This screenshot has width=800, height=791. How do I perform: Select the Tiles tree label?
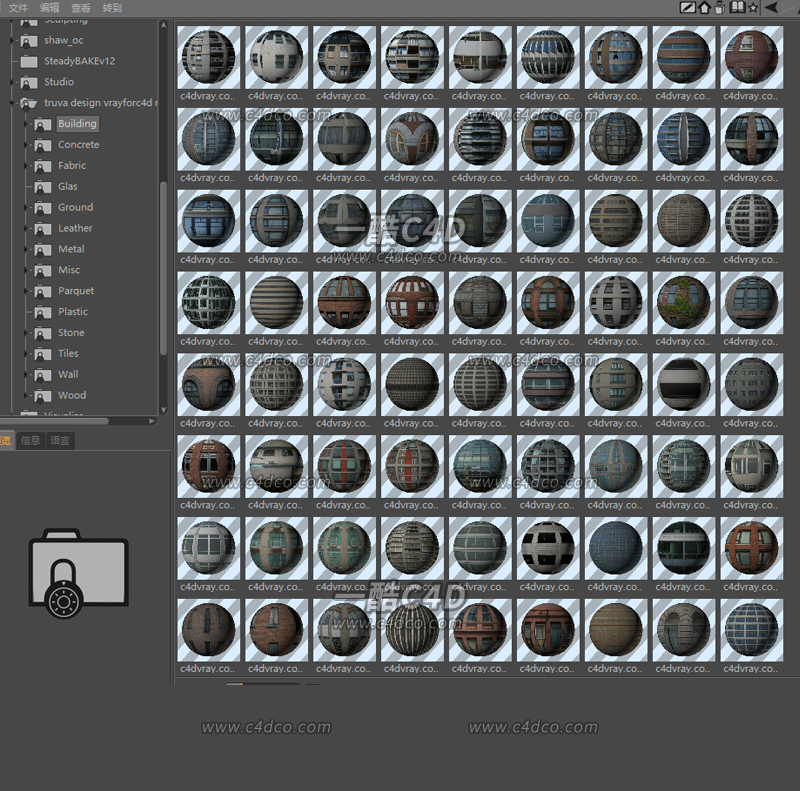(x=68, y=354)
